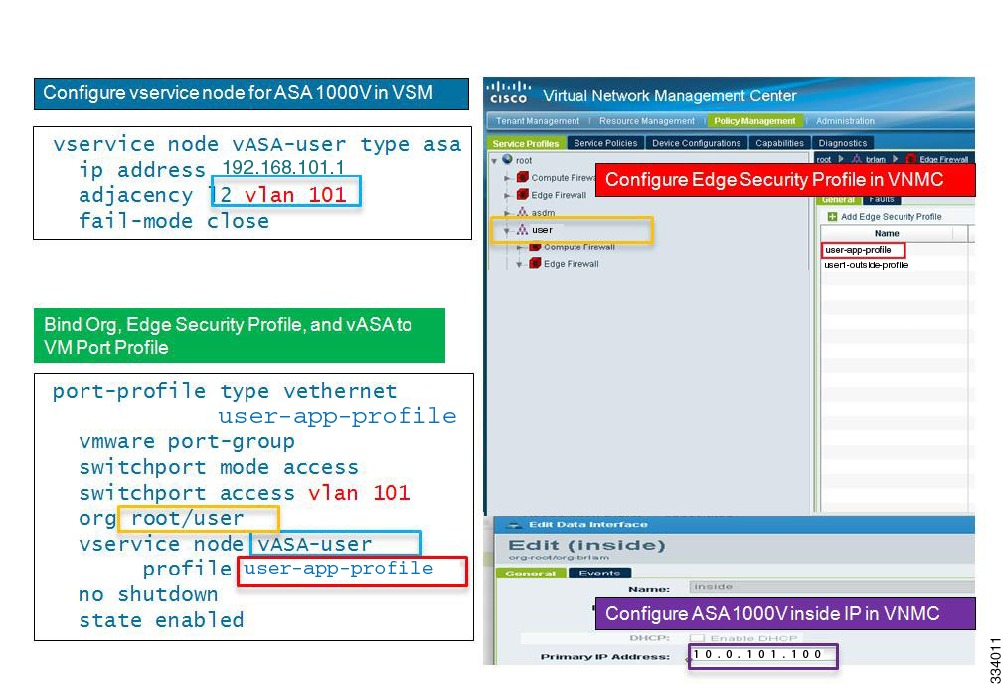The image size is (1004, 684).
Task: Click the Edge Firewall icon in breadcrumb
Action: tap(911, 159)
